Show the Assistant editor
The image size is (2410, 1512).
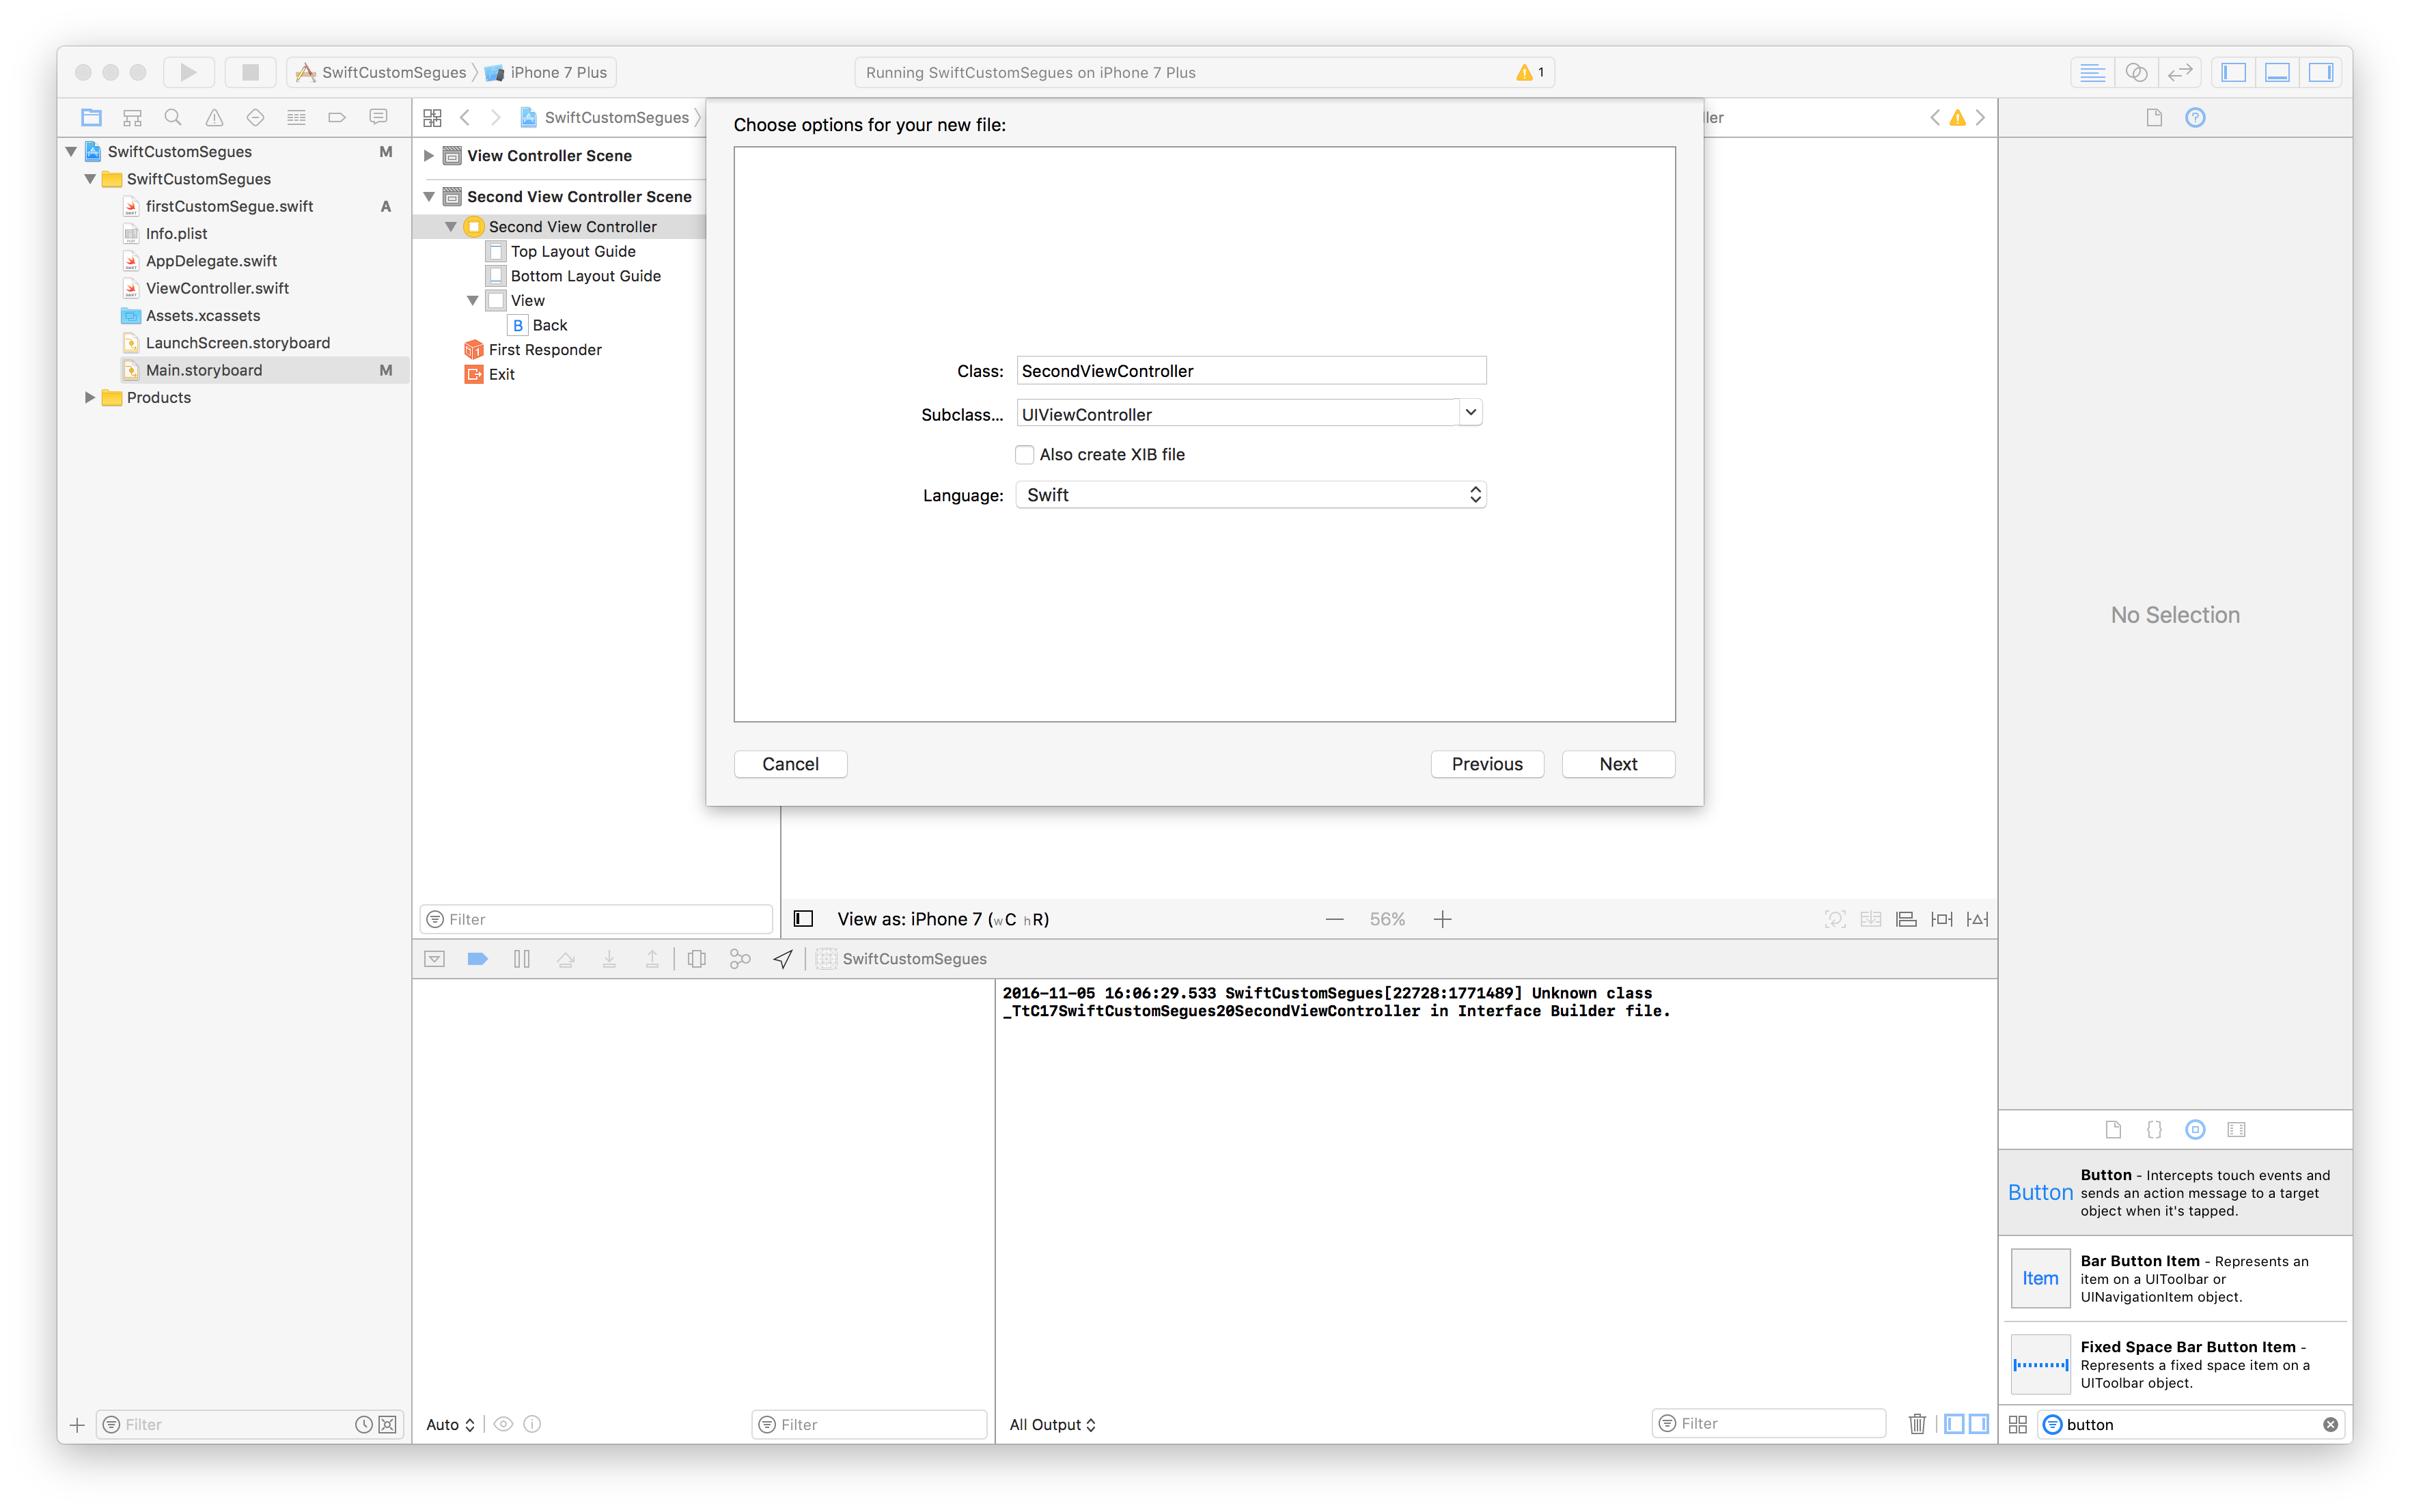[2136, 72]
